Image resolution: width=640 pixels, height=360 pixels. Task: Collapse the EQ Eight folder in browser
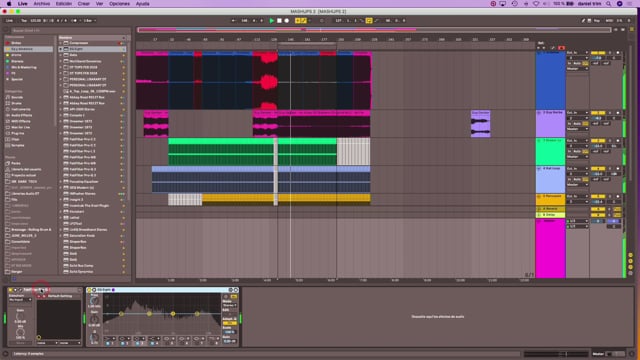click(x=61, y=49)
